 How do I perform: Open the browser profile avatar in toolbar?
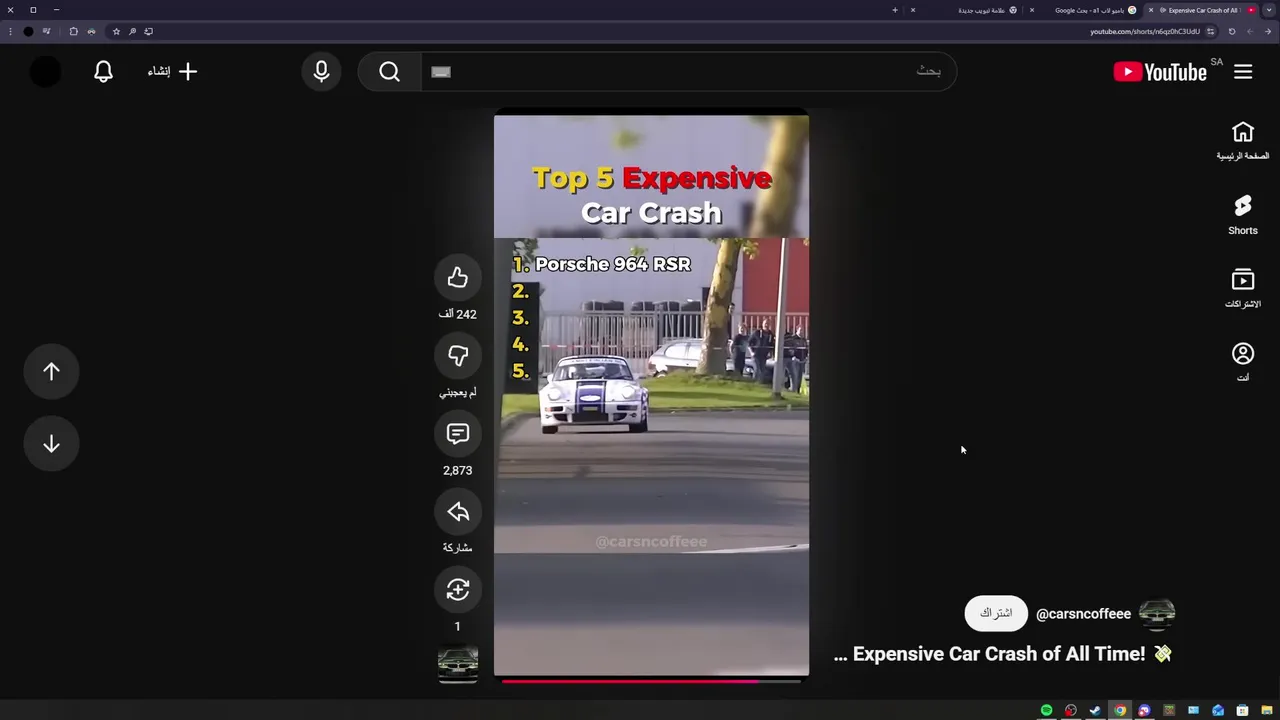pyautogui.click(x=28, y=31)
